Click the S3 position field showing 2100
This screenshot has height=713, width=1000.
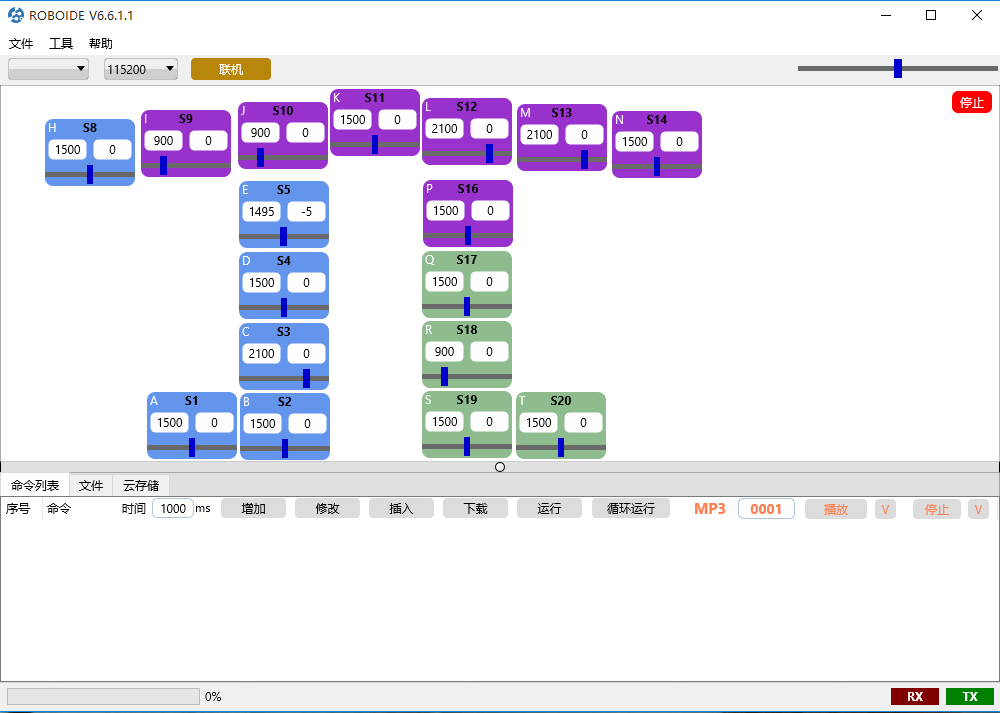261,353
